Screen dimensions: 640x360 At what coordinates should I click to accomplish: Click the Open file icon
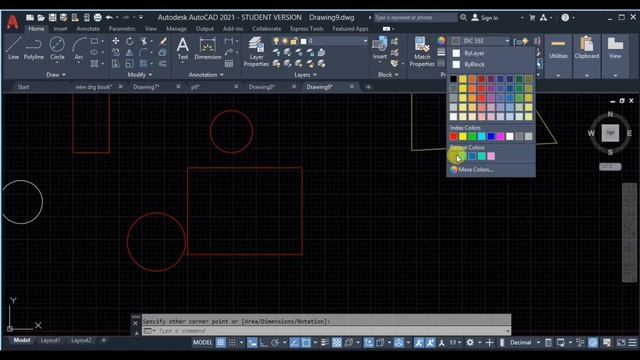[41, 18]
